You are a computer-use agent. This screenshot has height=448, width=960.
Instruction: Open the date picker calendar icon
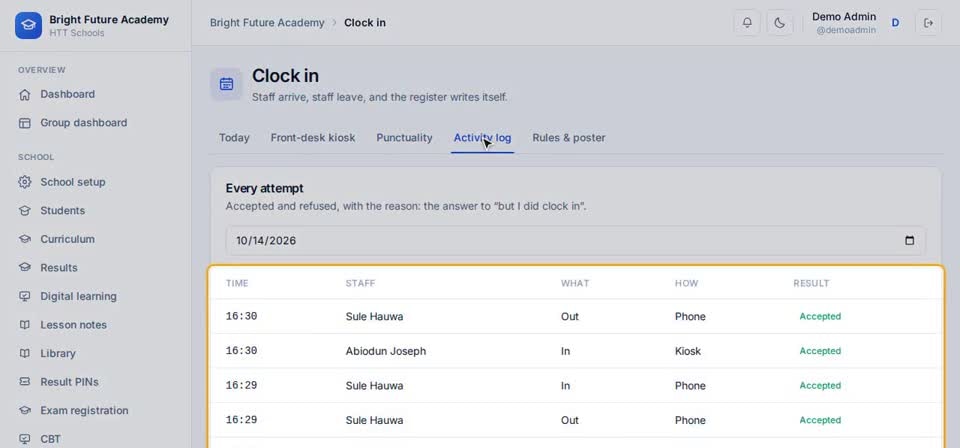coord(910,241)
